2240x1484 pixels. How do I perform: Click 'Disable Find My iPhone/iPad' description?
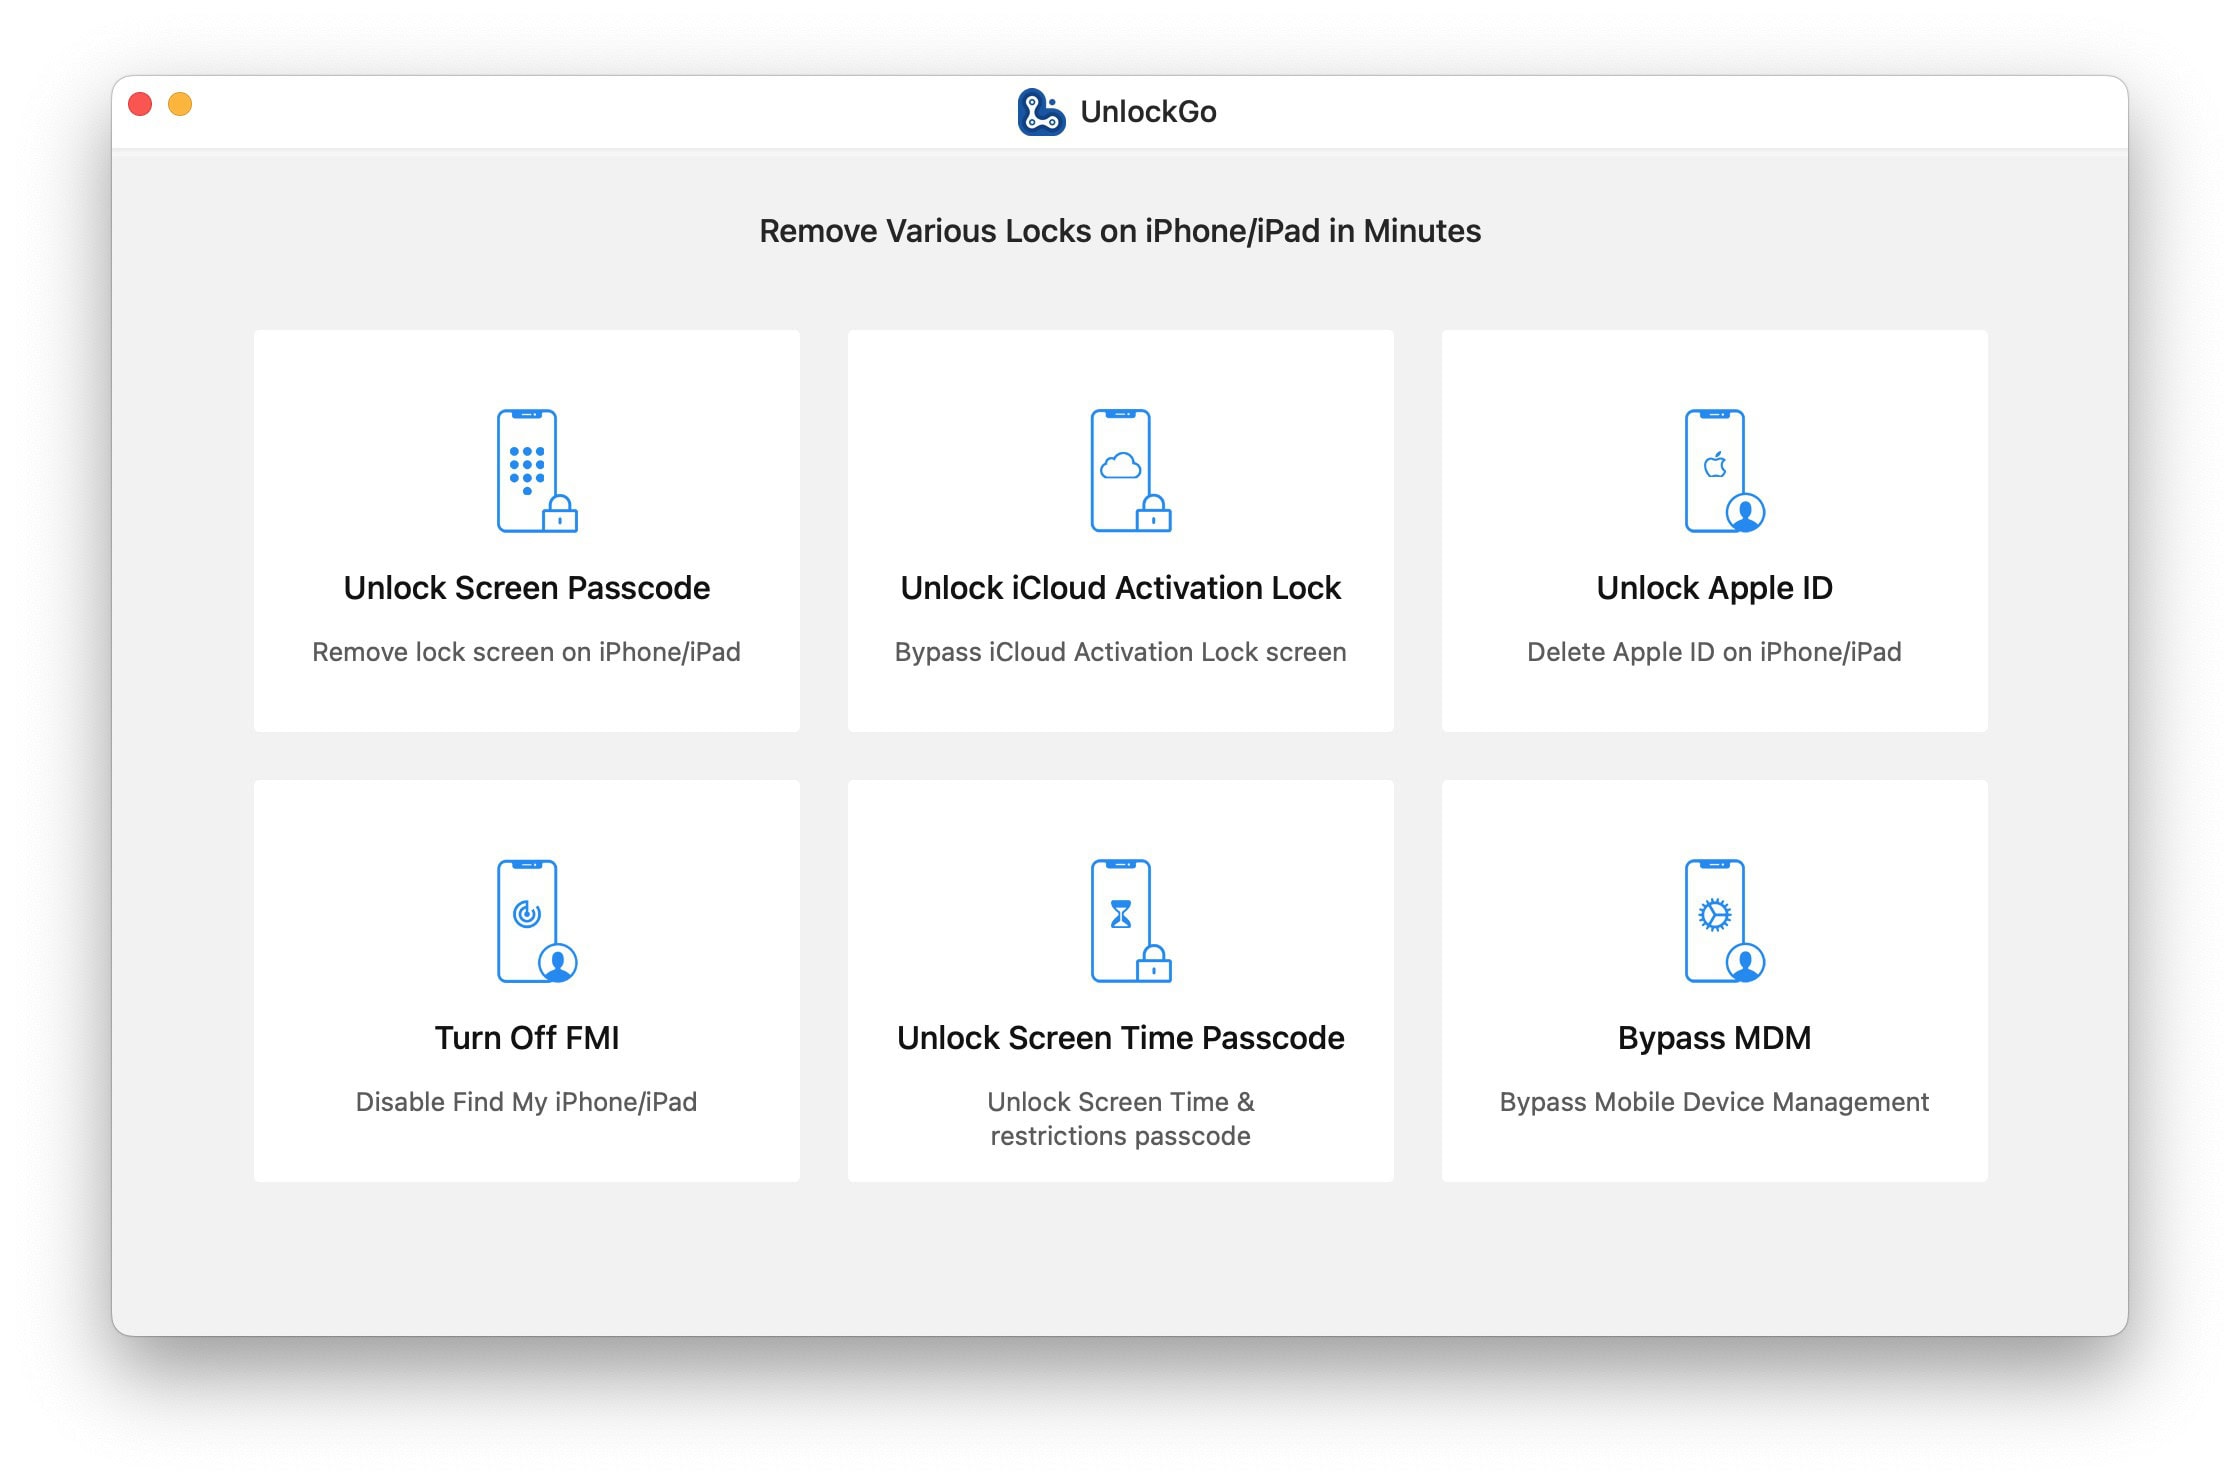[x=526, y=1102]
